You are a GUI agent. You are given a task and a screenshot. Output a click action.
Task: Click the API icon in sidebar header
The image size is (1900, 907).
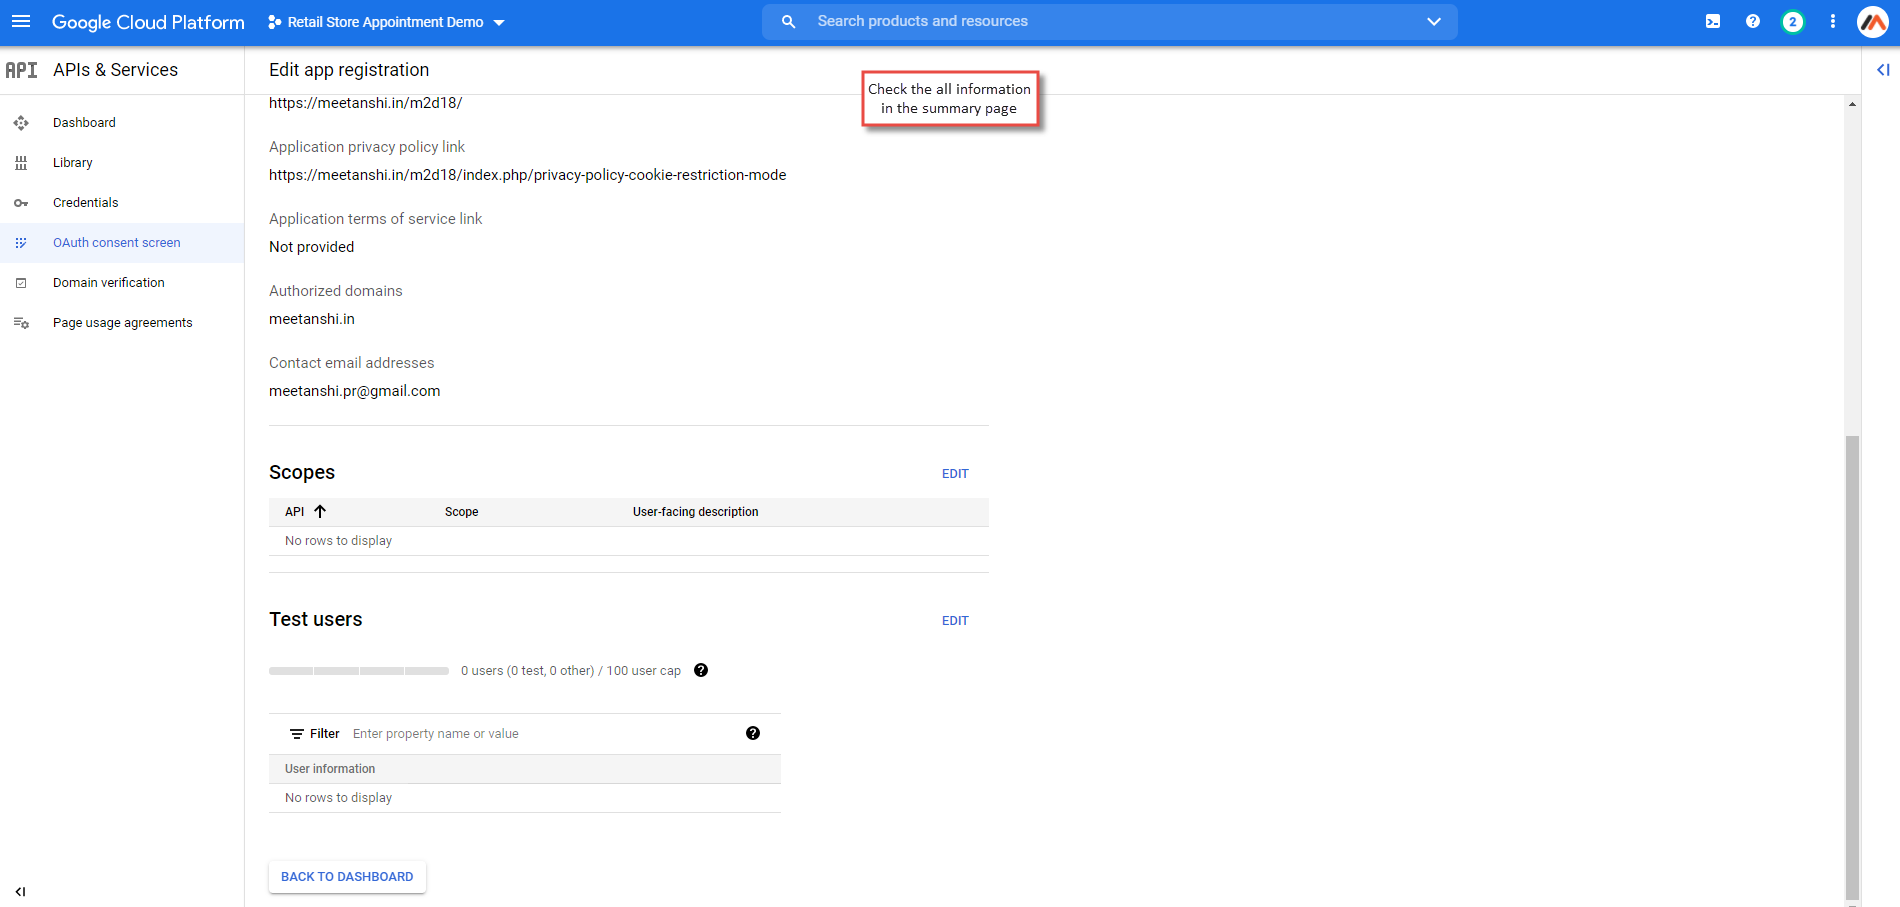(x=21, y=70)
